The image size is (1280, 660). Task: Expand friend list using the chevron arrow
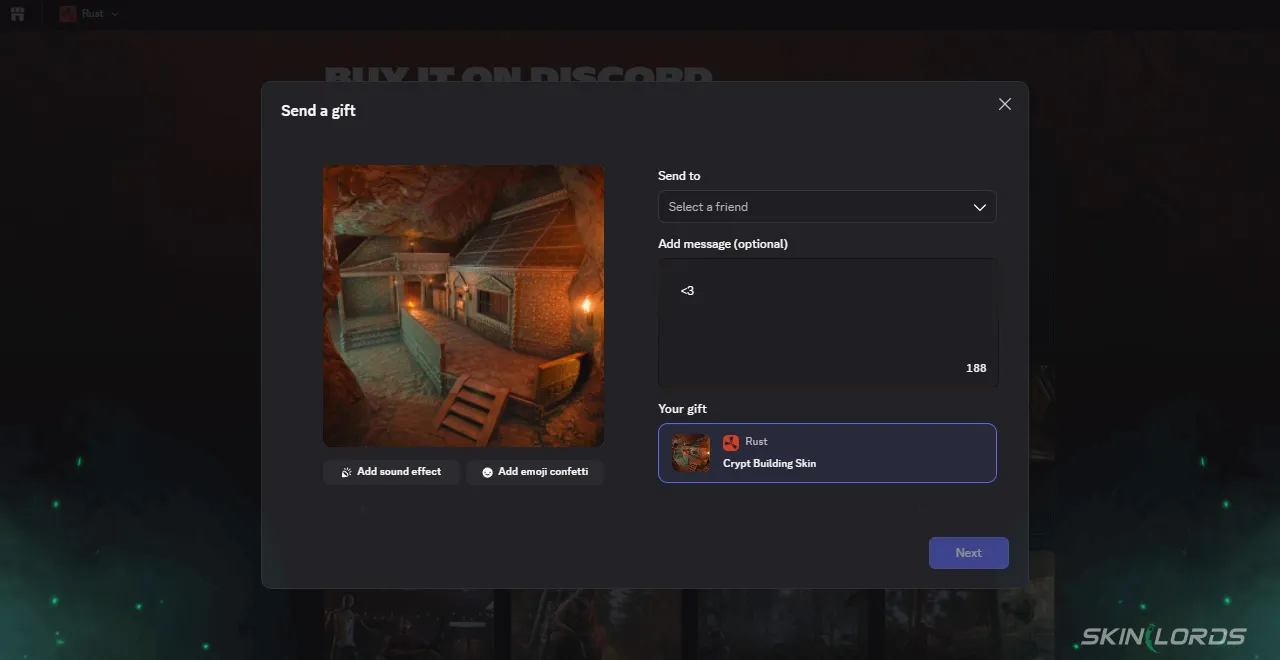click(980, 207)
